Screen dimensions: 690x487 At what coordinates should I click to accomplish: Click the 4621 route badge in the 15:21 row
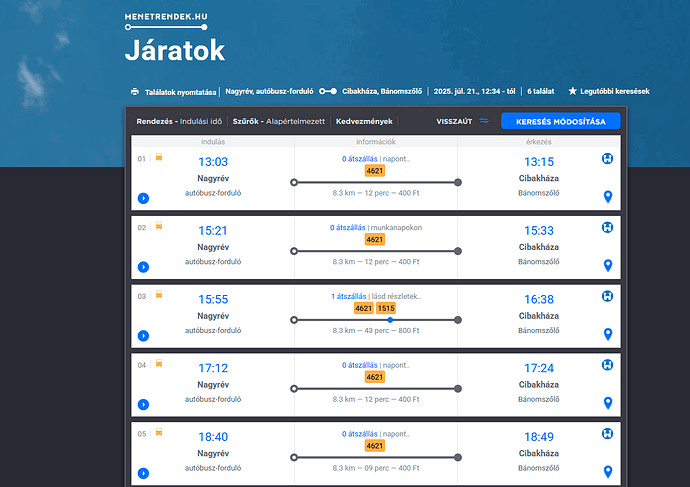(x=375, y=239)
